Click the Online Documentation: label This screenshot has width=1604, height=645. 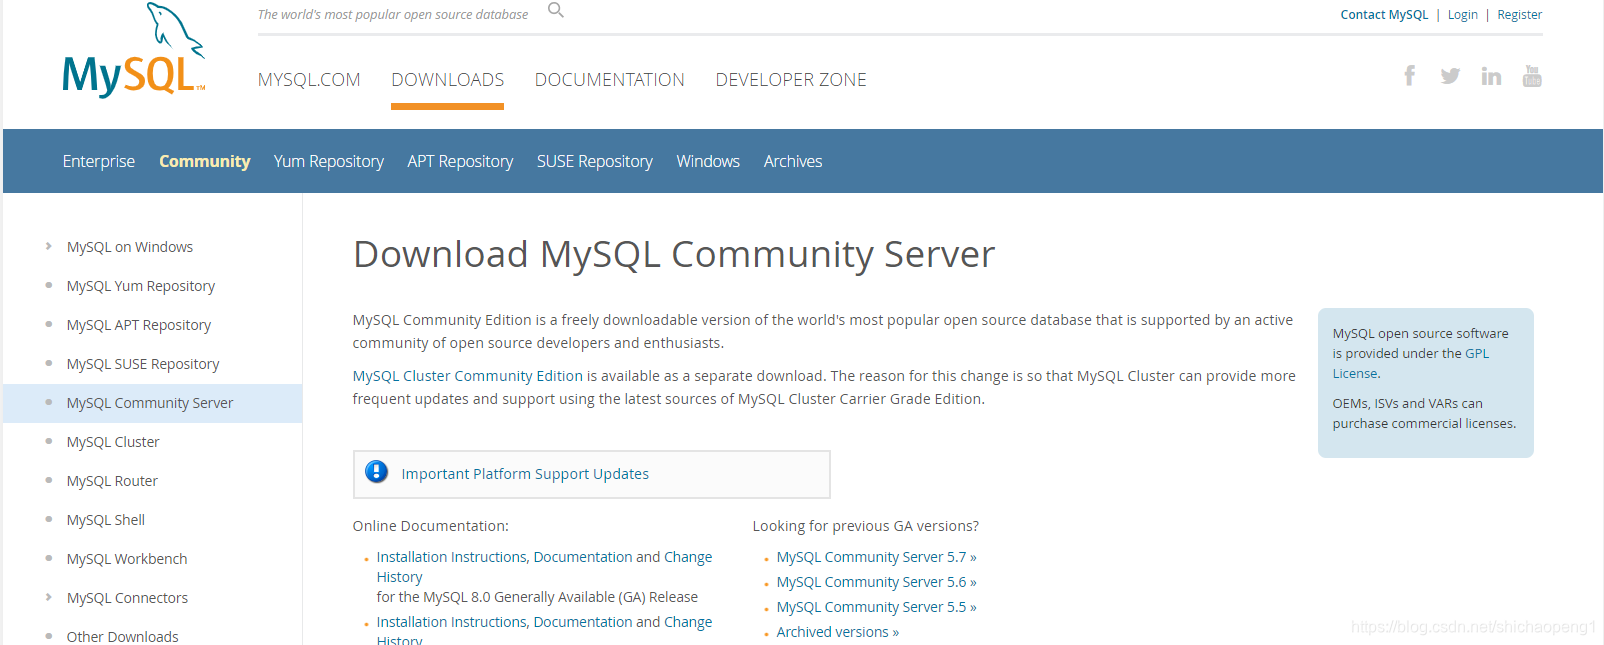point(431,526)
